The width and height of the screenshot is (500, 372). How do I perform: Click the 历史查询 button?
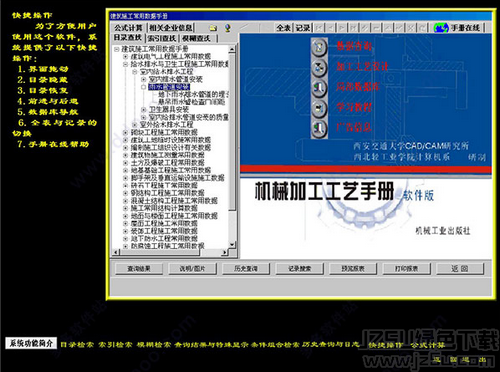tap(246, 268)
